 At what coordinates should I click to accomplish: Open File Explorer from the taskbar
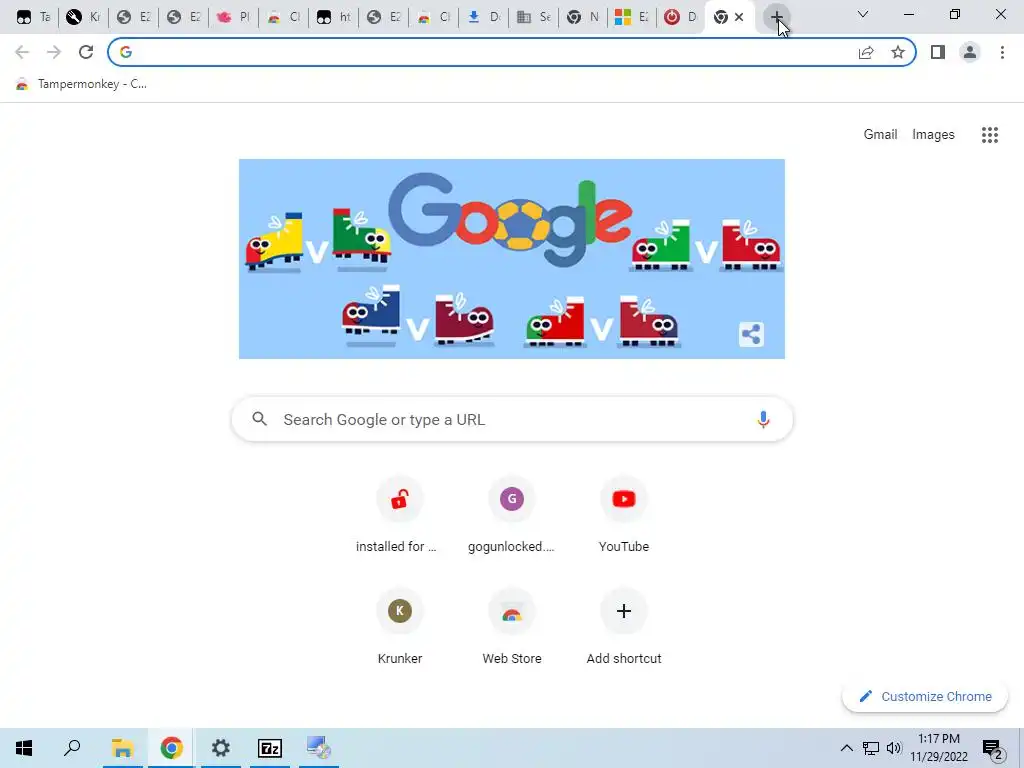tap(122, 748)
